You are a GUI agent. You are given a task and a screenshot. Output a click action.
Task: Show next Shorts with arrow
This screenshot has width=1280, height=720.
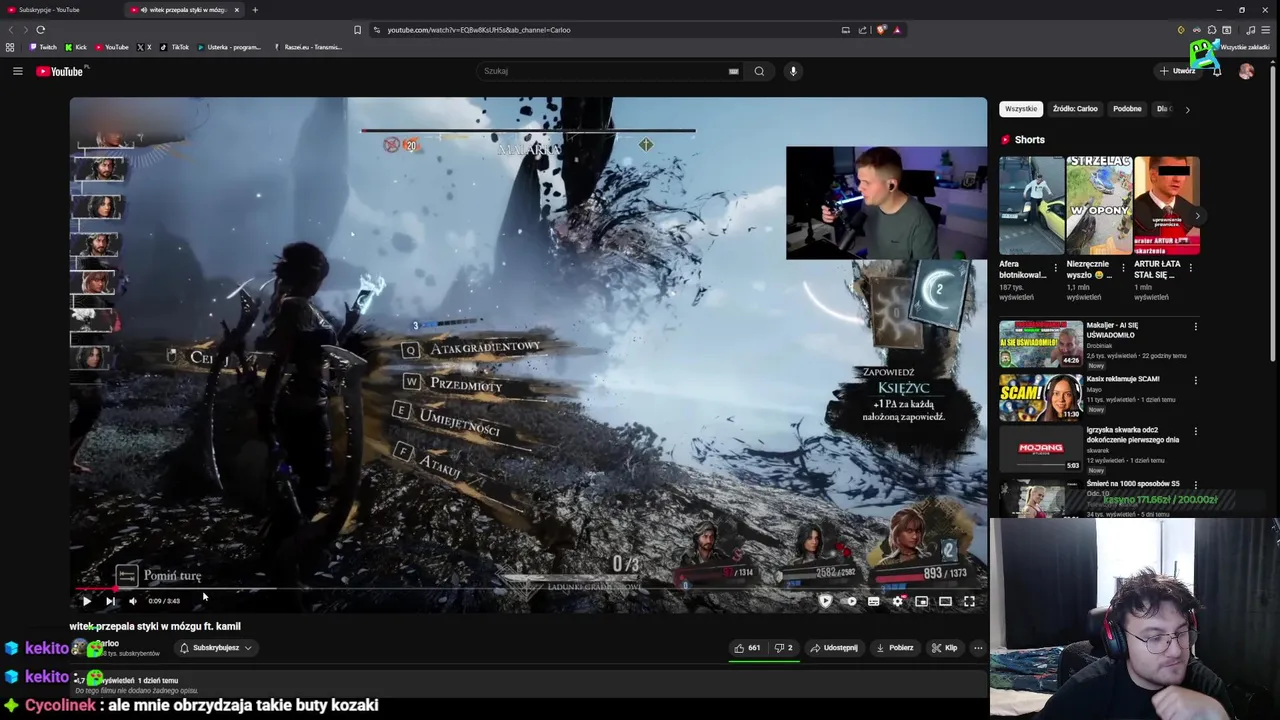1197,216
